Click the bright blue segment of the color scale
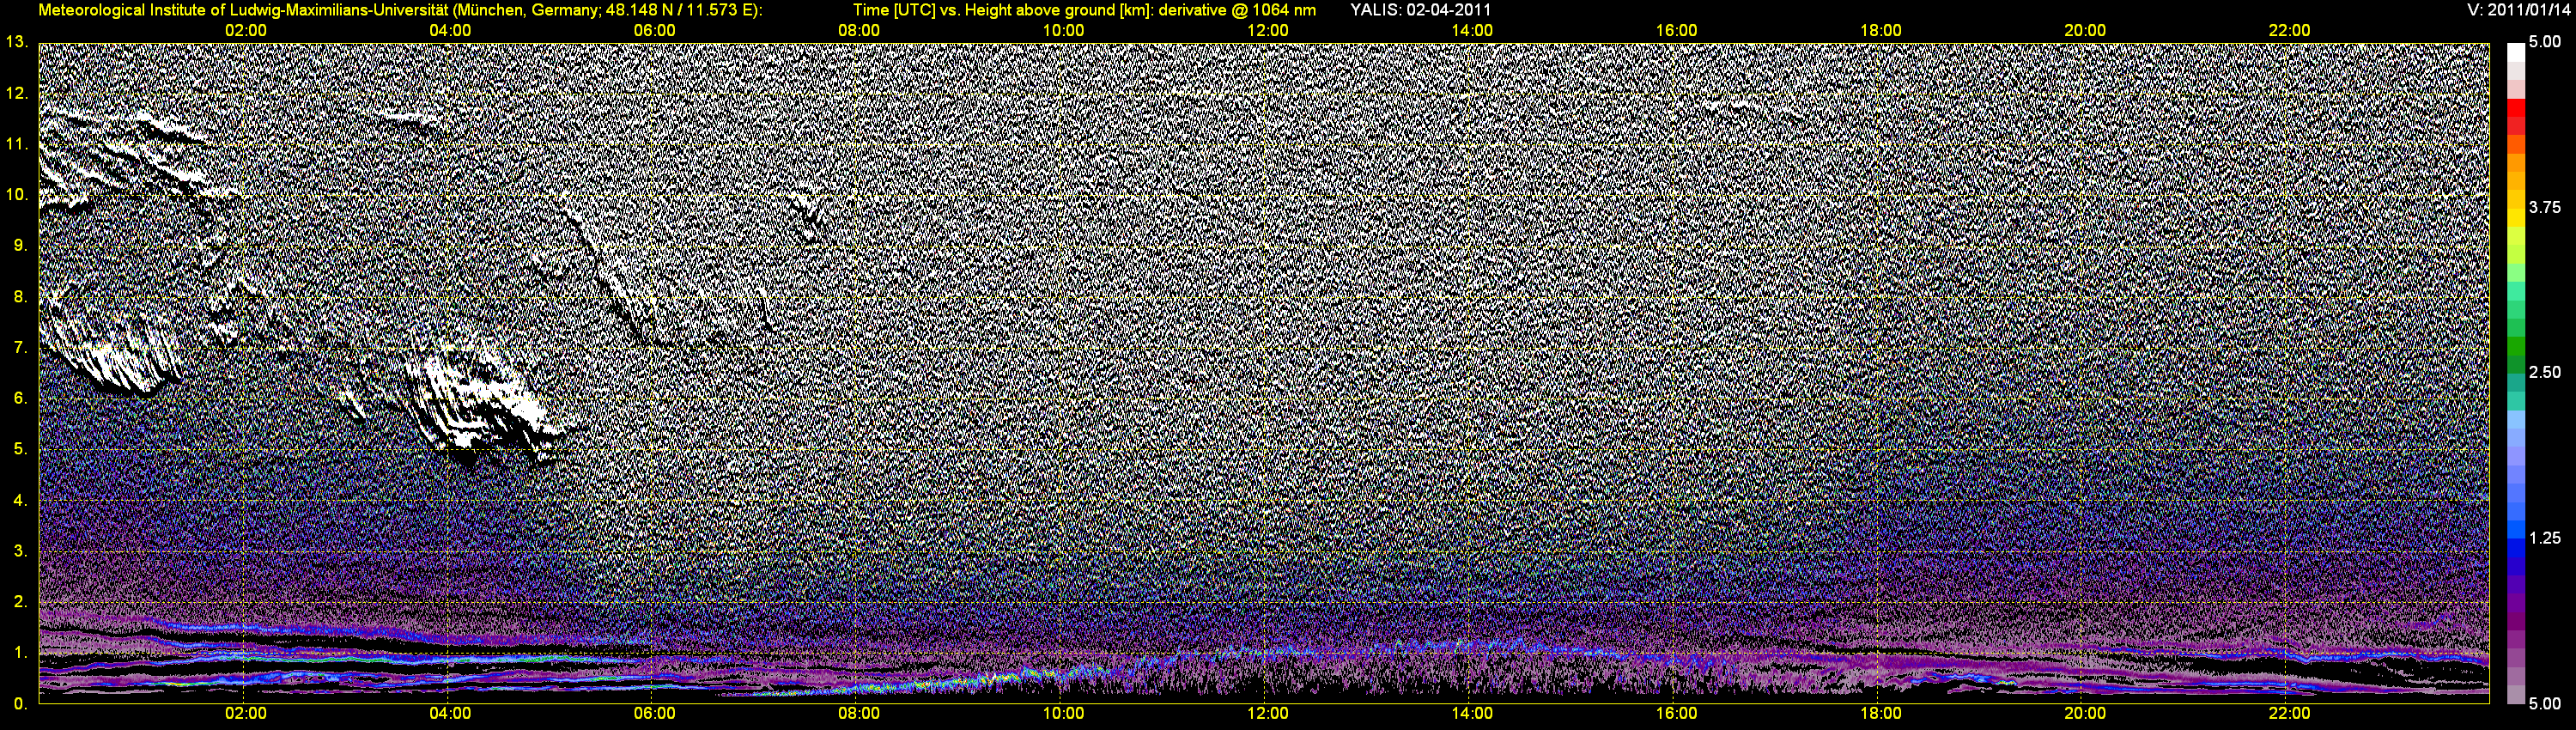 coord(2516,532)
